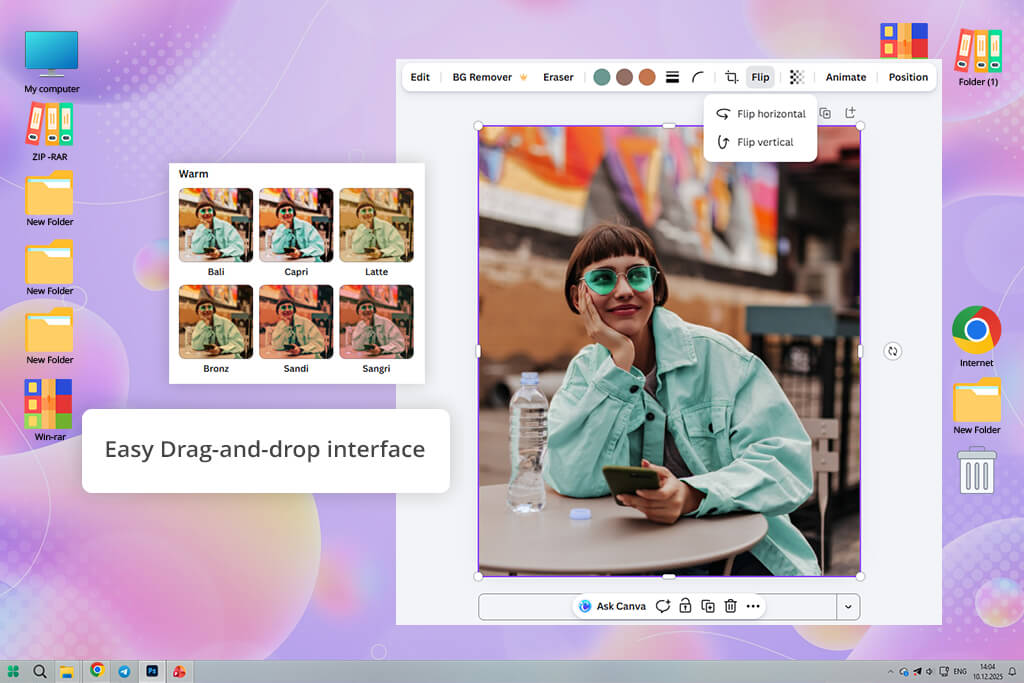
Task: Add a comment via the speech bubble icon
Action: [x=663, y=606]
